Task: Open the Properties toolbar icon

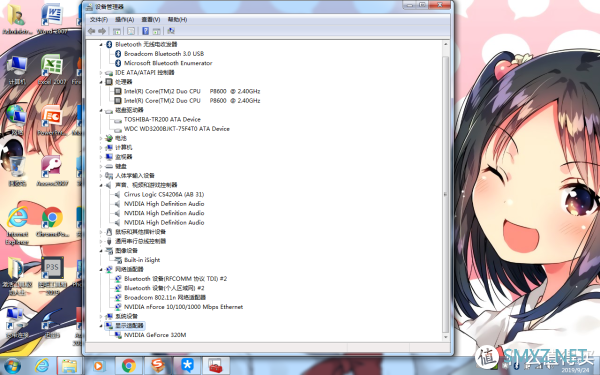Action: pos(131,31)
